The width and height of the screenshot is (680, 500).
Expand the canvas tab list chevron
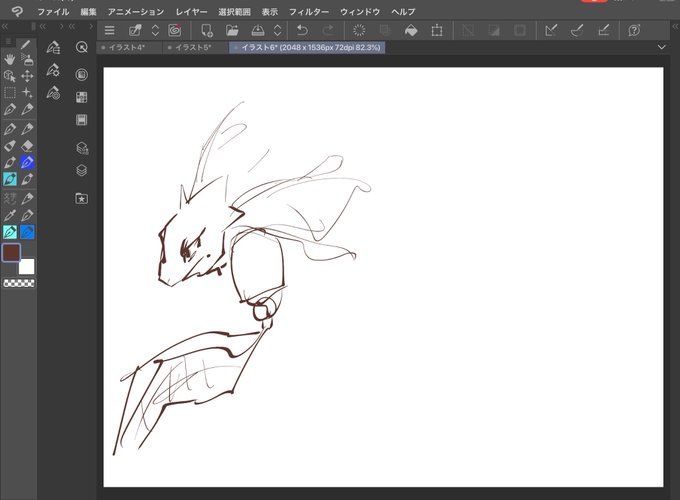click(x=661, y=47)
